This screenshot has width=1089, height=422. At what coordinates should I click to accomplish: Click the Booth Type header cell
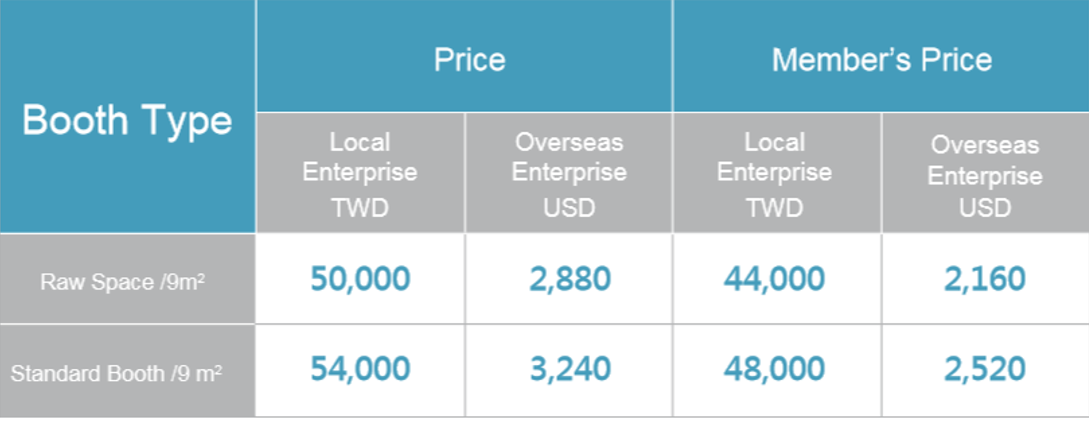(x=127, y=116)
